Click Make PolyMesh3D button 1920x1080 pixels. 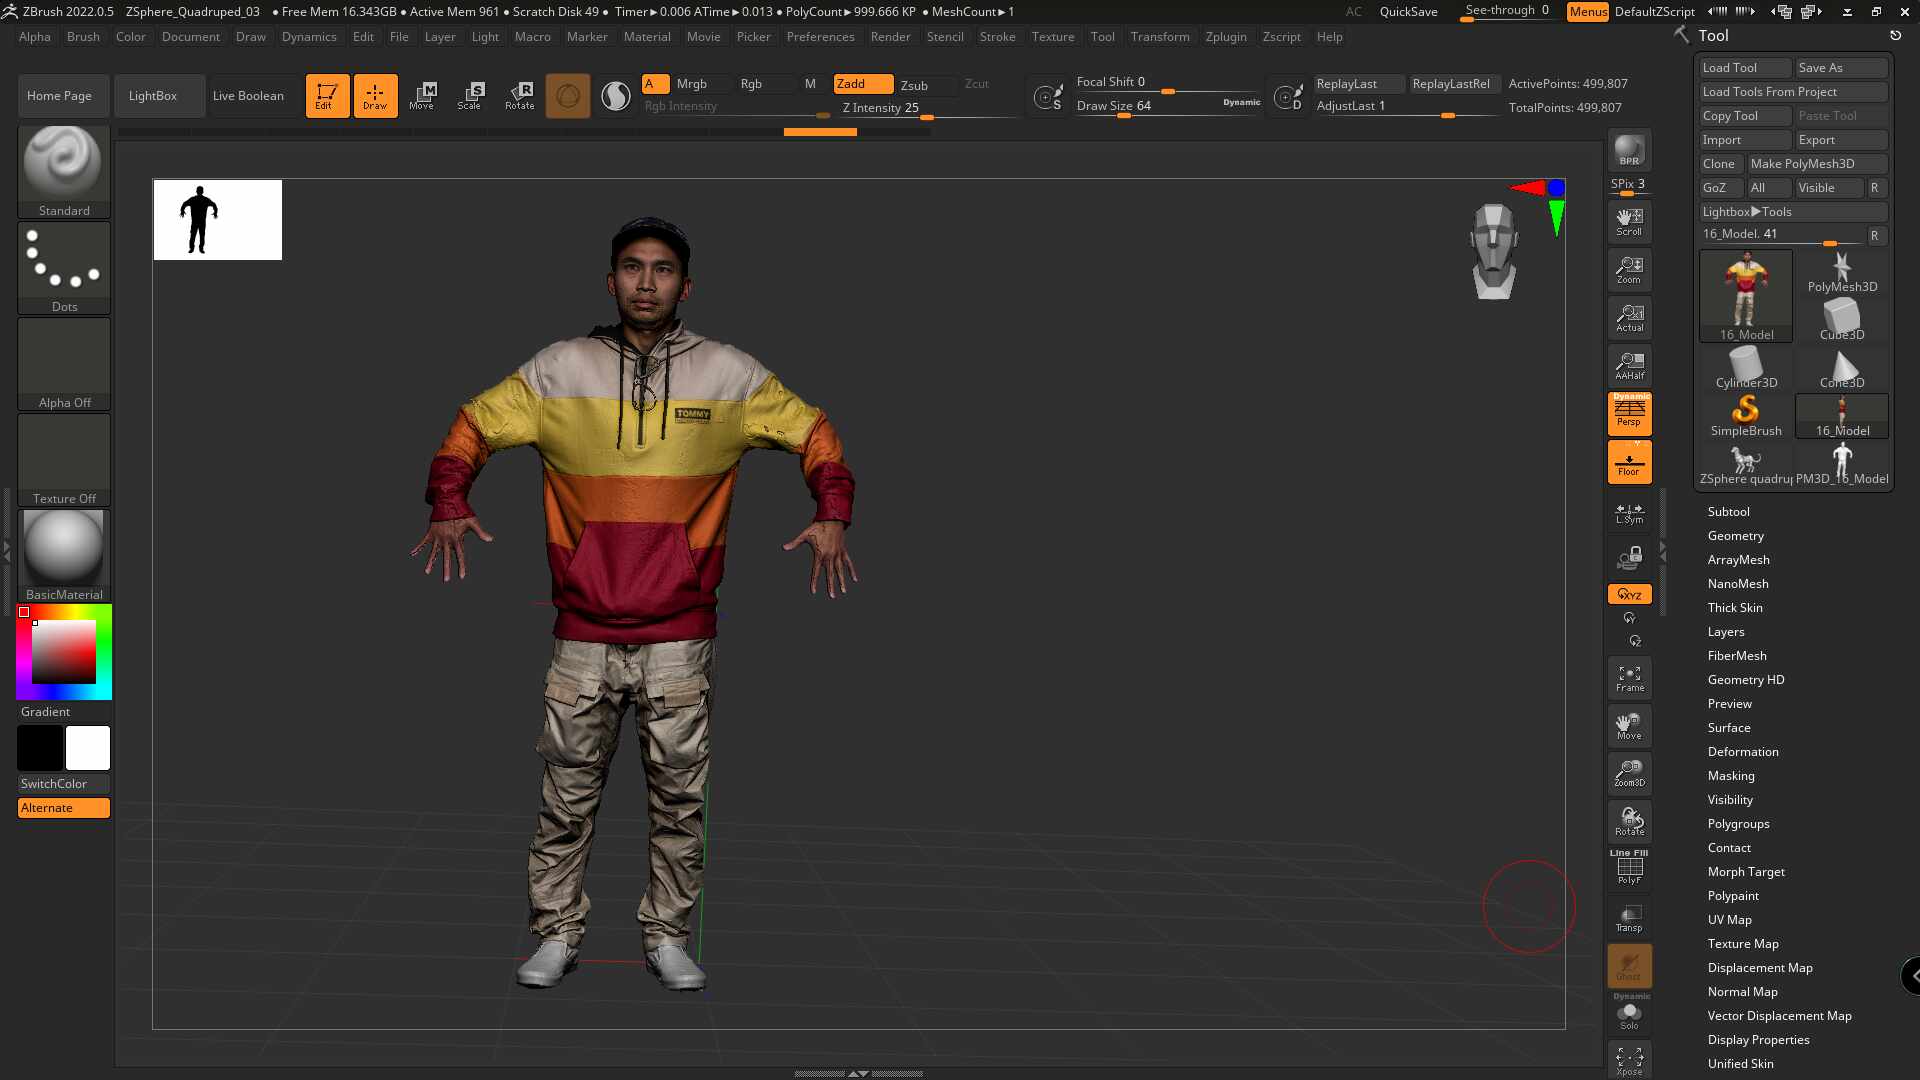pyautogui.click(x=1802, y=164)
